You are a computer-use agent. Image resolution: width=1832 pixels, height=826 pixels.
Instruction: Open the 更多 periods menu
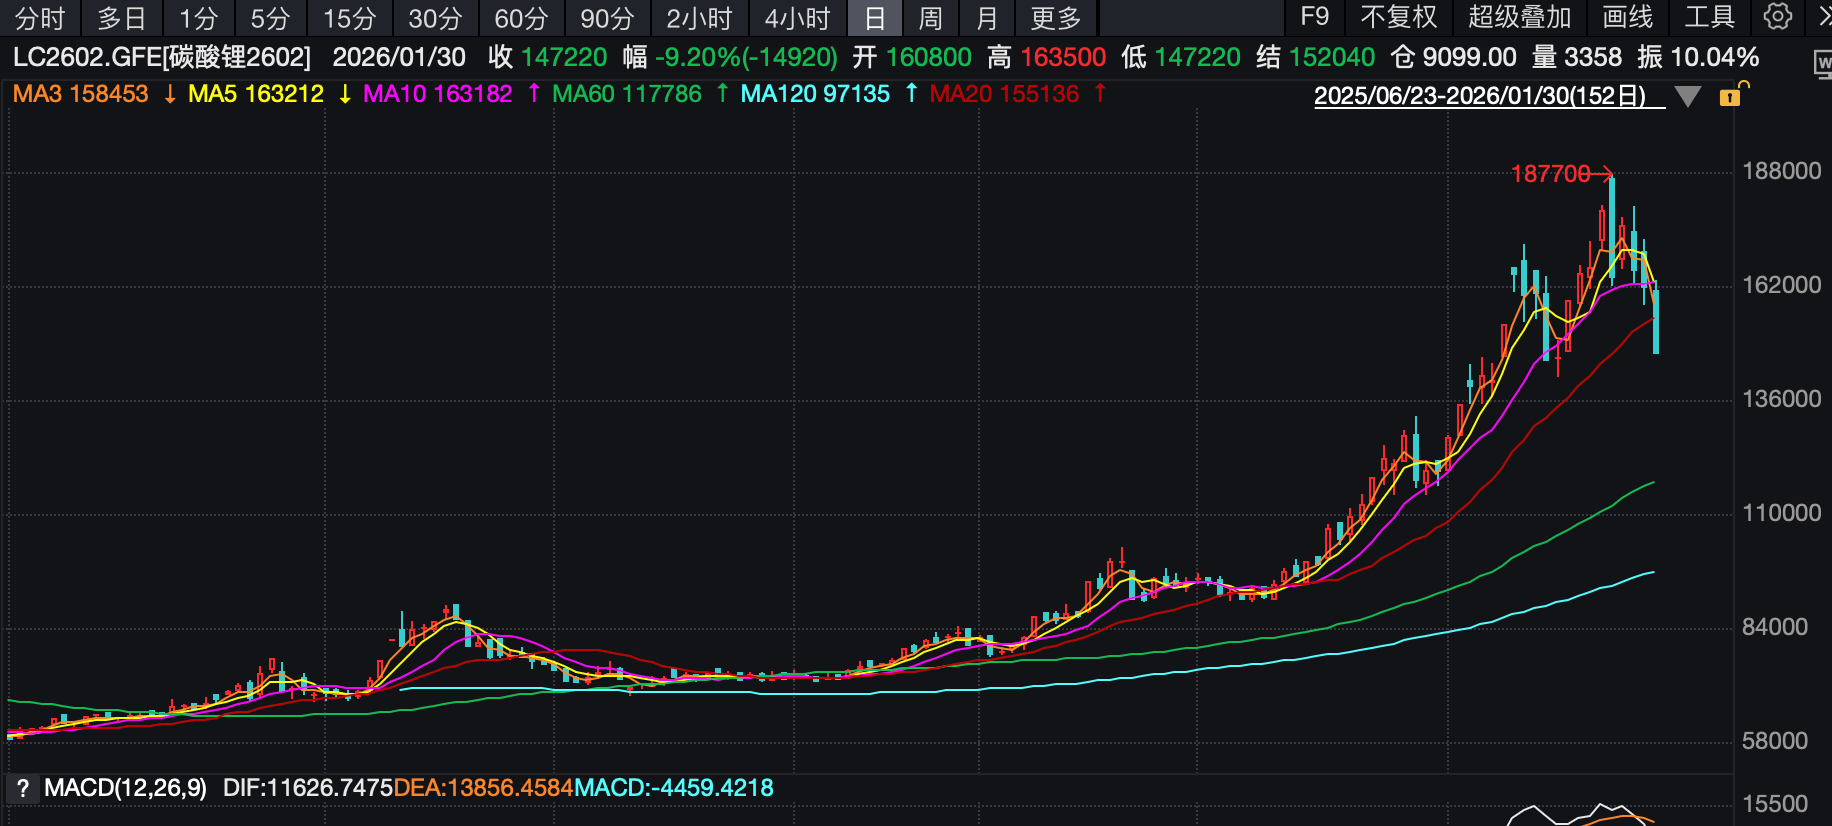(1055, 18)
